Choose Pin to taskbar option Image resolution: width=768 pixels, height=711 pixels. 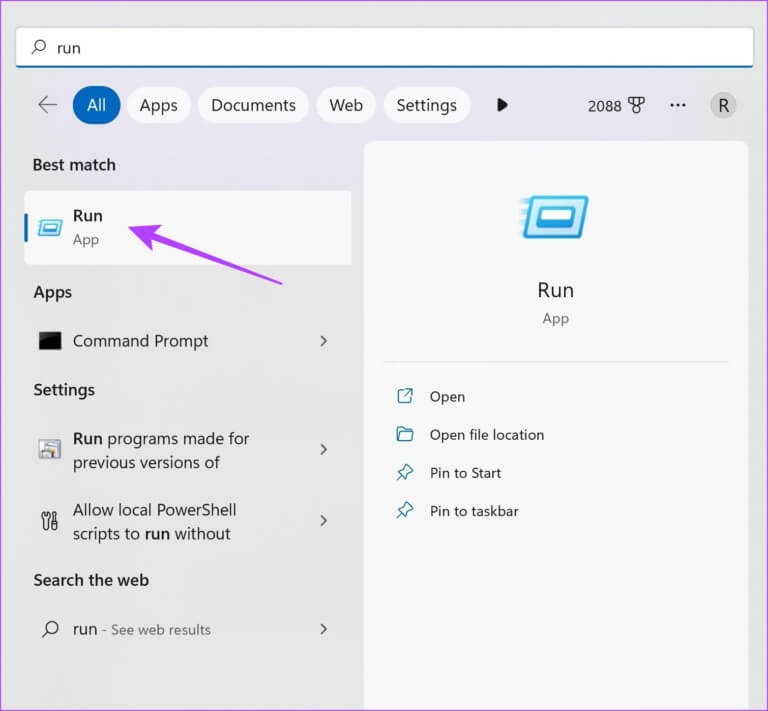474,511
